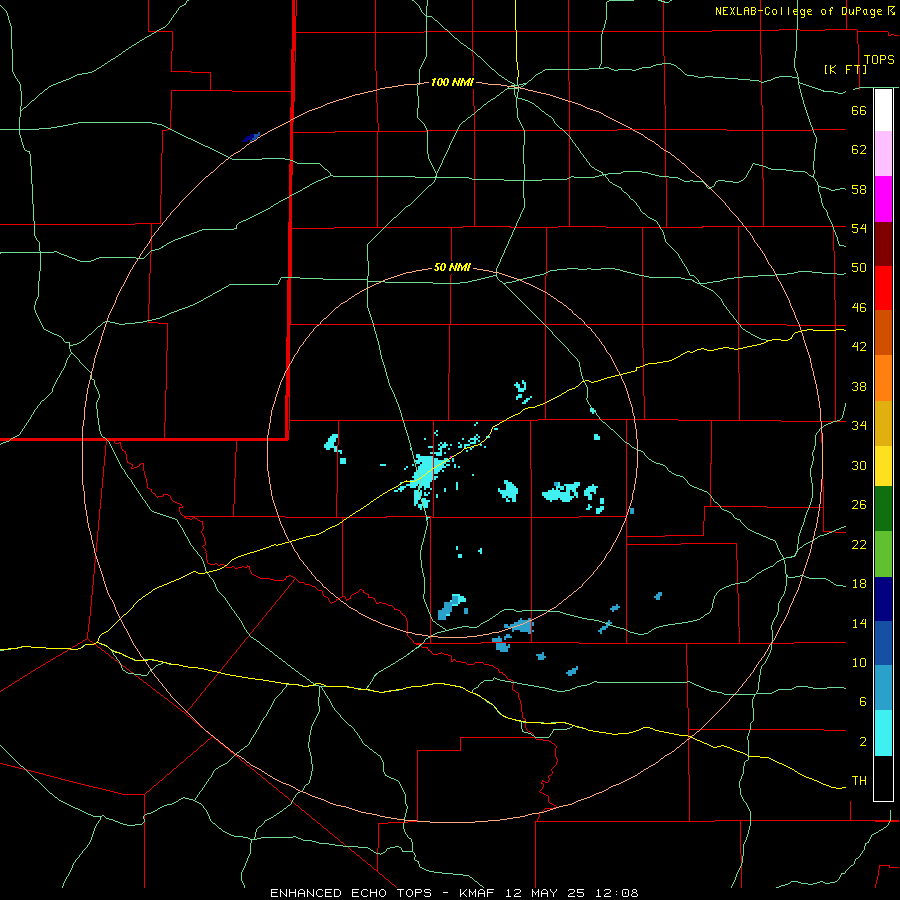
Task: Click the legend value "50"
Action: click(x=859, y=268)
